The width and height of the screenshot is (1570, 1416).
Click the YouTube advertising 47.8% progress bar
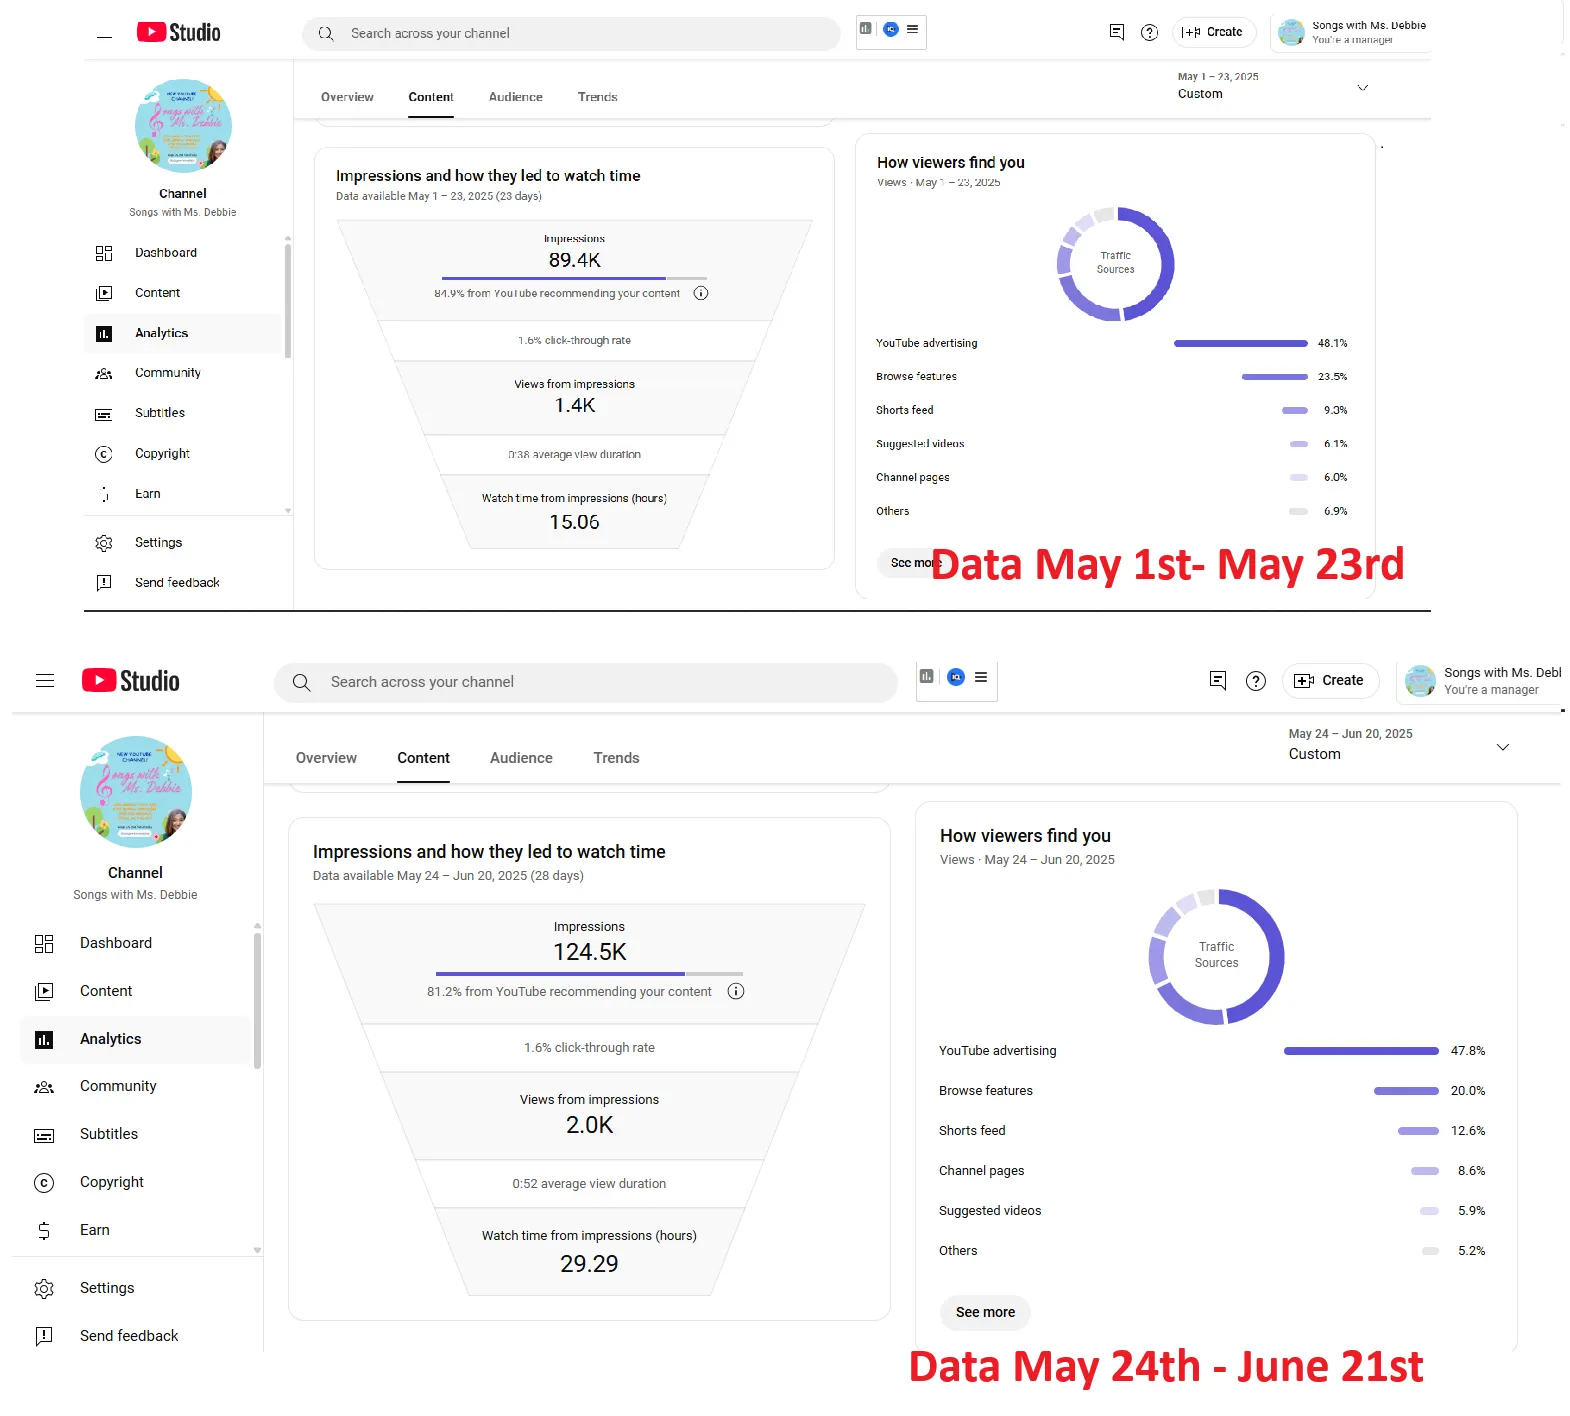click(x=1360, y=1051)
